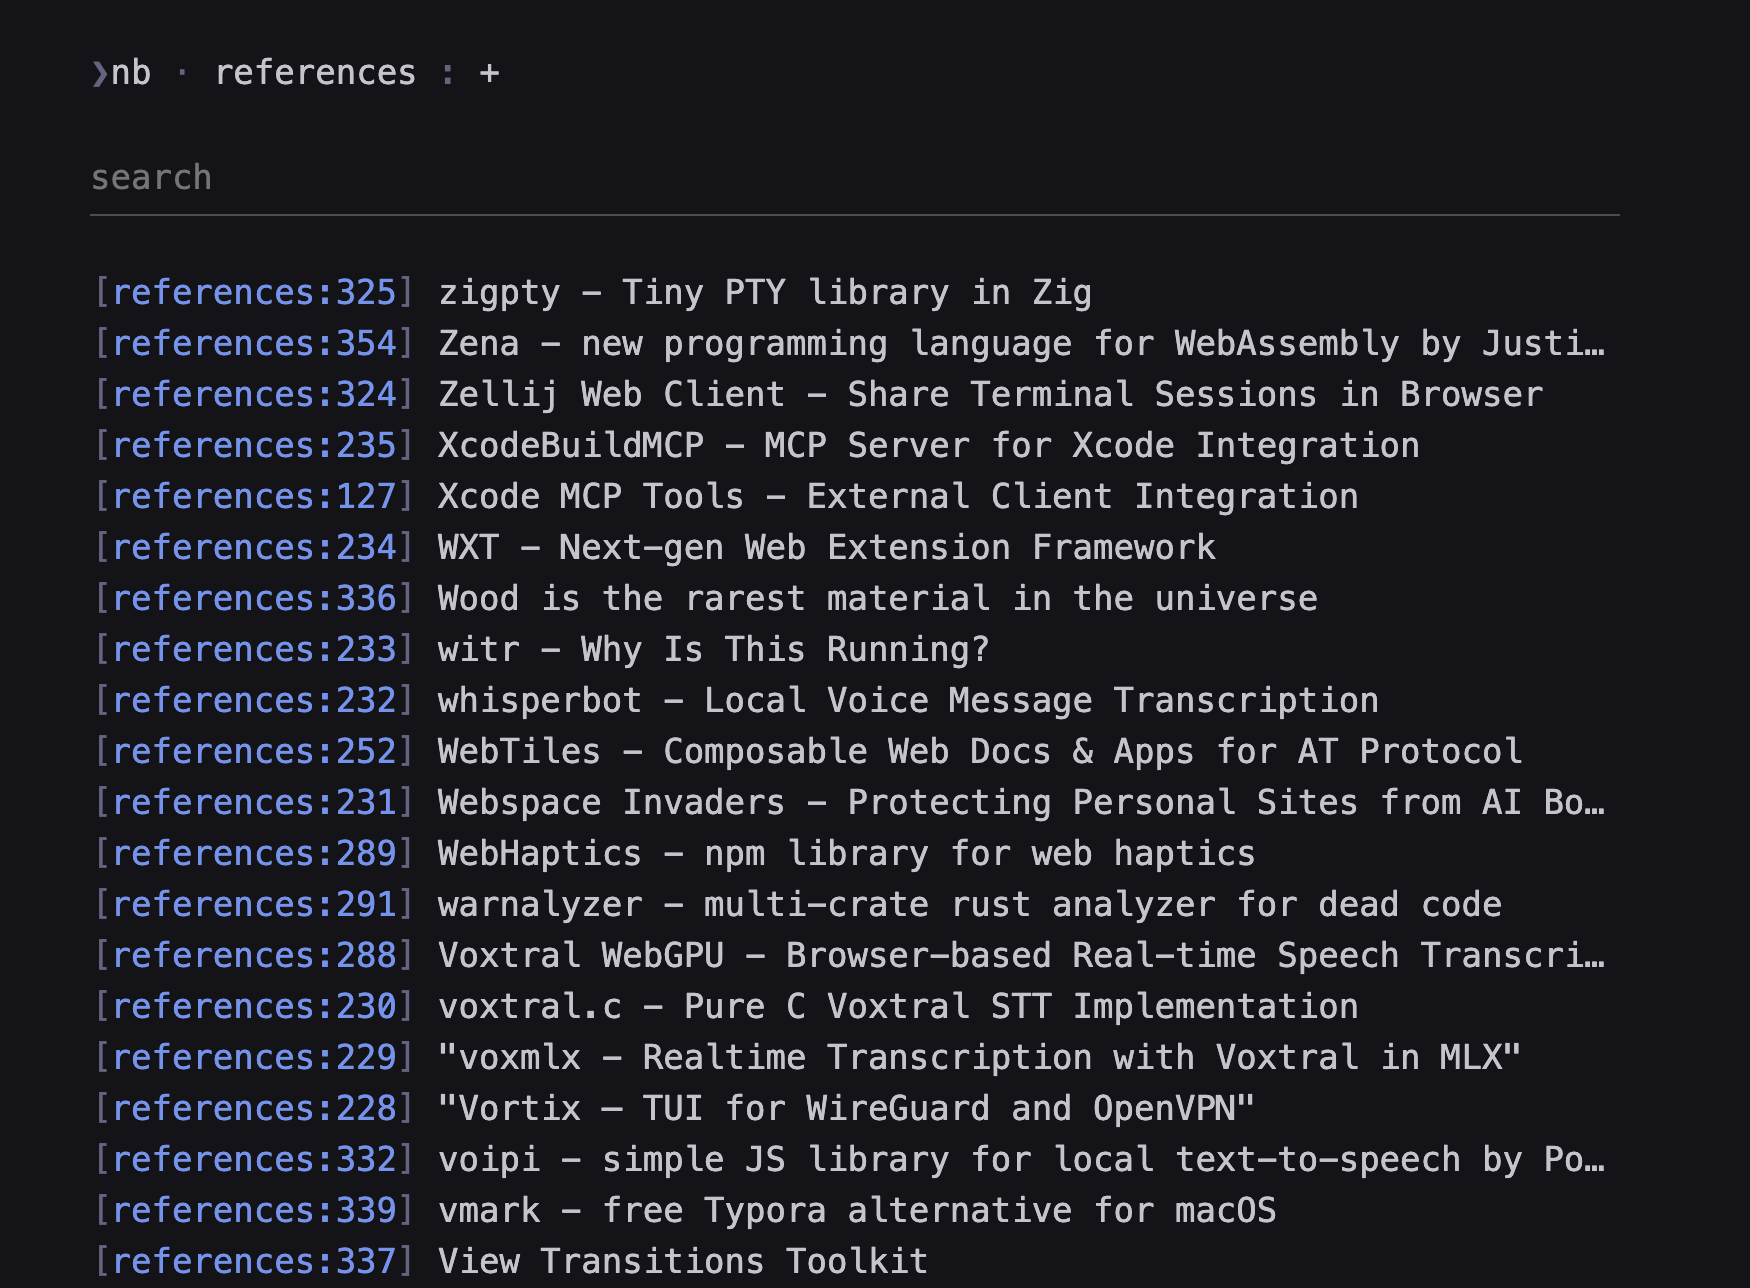
Task: Click the [references:336] ID tag for Wood entry
Action: tap(253, 597)
